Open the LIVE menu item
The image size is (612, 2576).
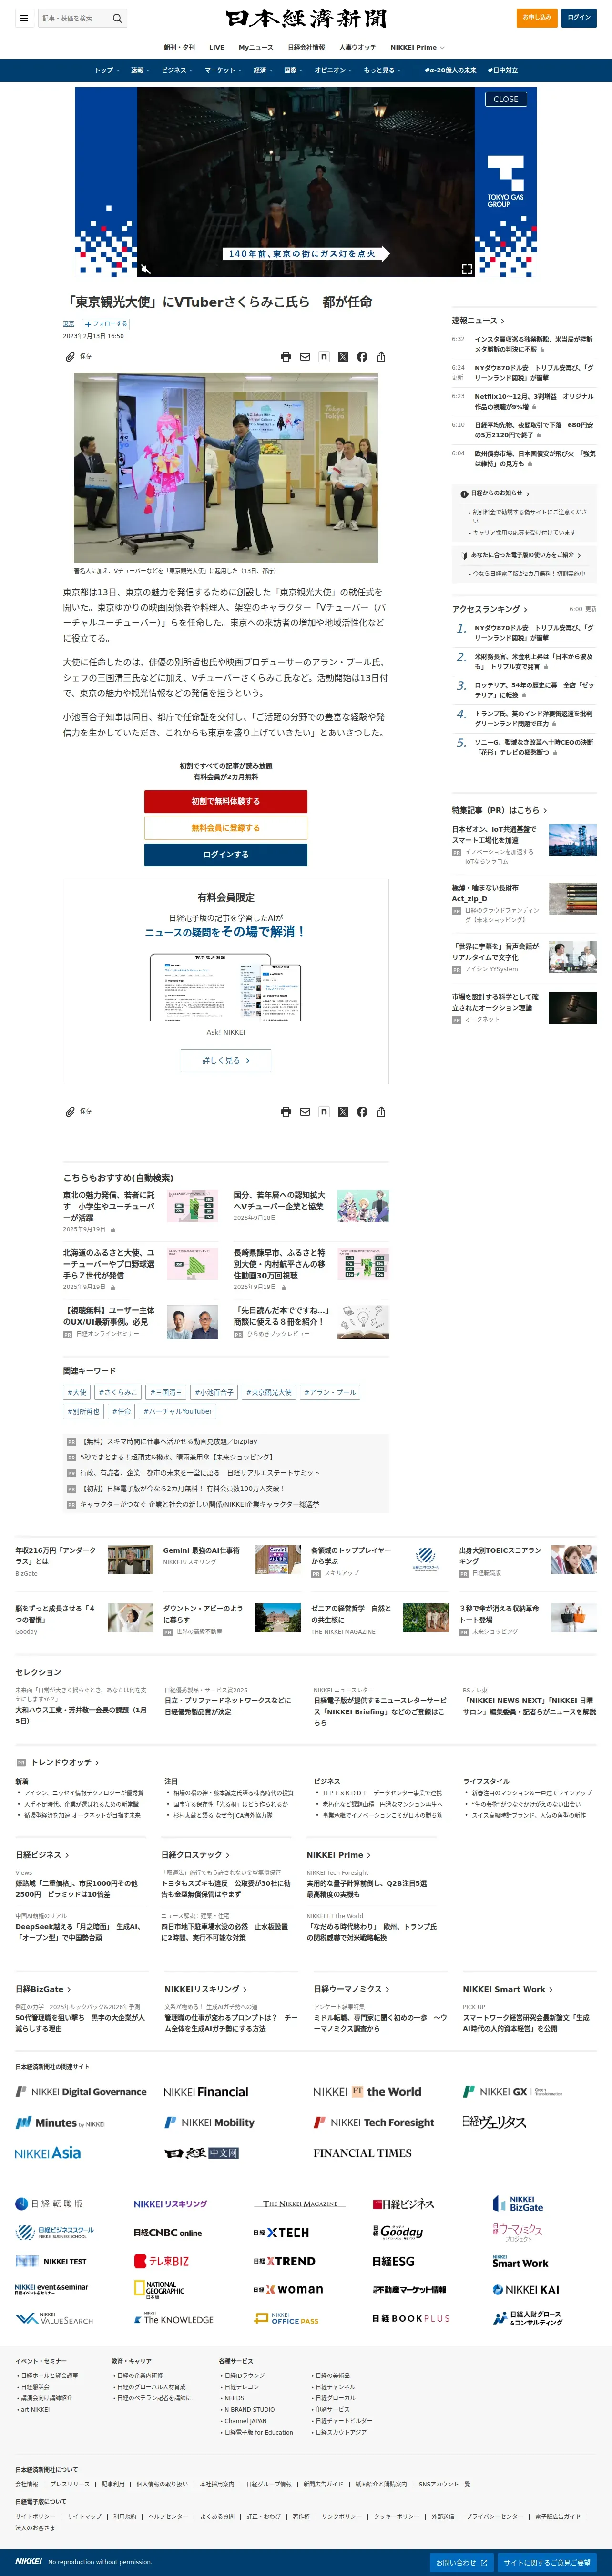click(217, 47)
